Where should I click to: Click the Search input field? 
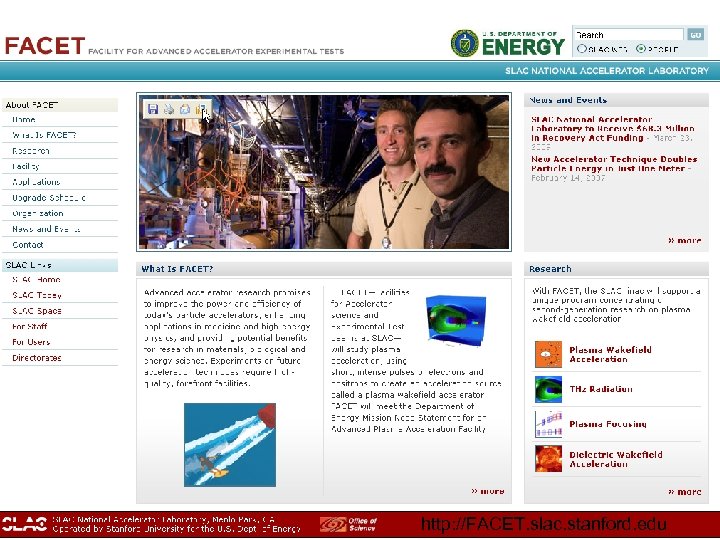click(x=629, y=35)
